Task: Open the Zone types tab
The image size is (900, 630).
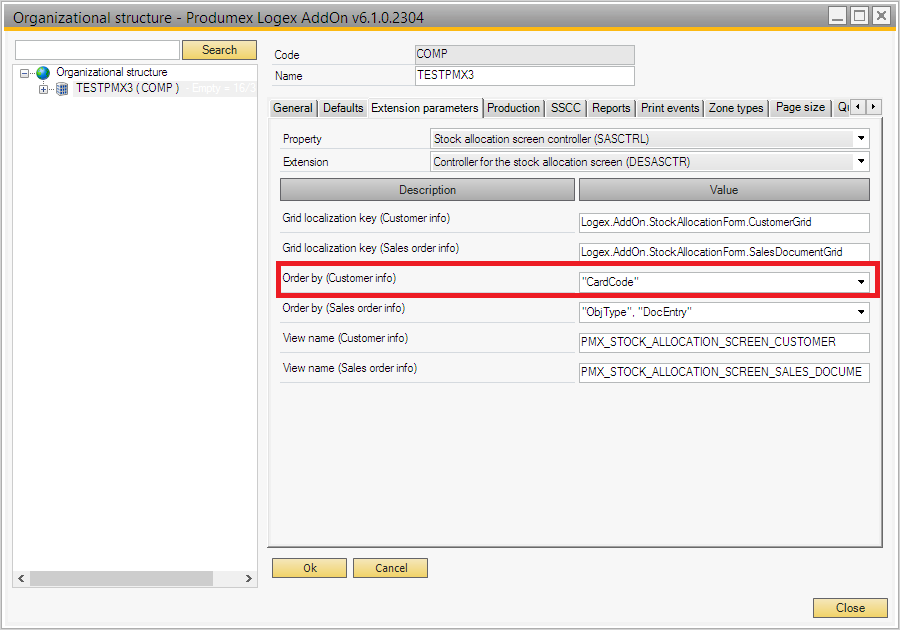Action: click(736, 108)
